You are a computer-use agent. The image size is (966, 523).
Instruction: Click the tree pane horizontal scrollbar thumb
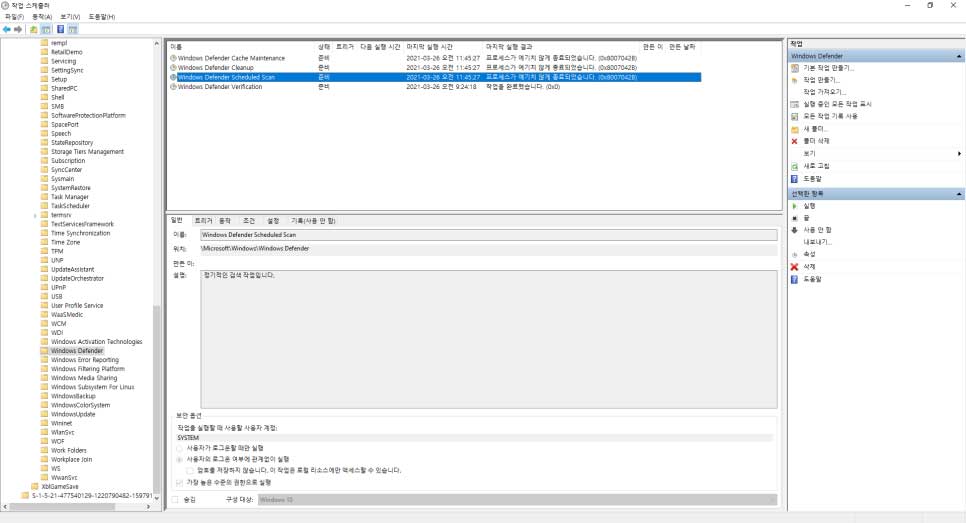tap(62, 506)
